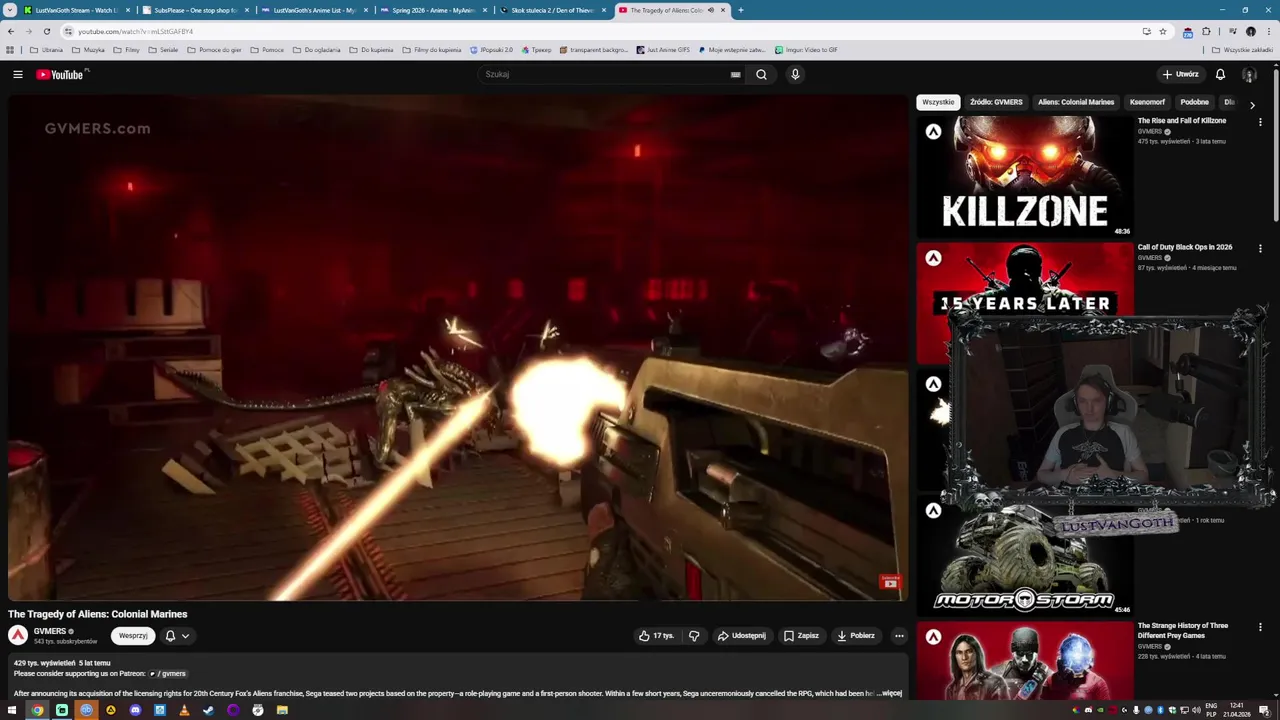Open the GVMERS channel name link
This screenshot has width=1280, height=720.
pos(49,631)
